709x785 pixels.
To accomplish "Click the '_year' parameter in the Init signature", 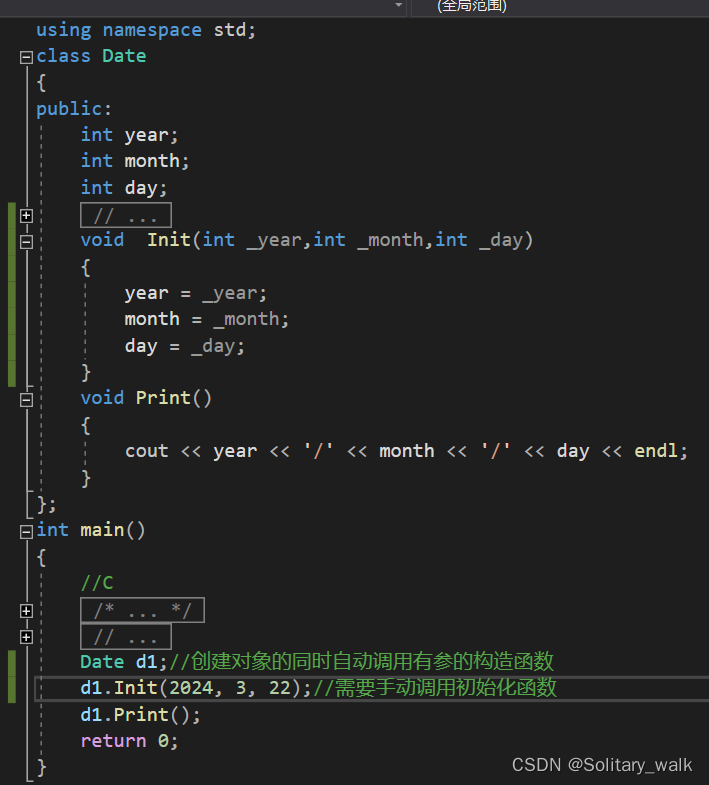I will point(274,241).
